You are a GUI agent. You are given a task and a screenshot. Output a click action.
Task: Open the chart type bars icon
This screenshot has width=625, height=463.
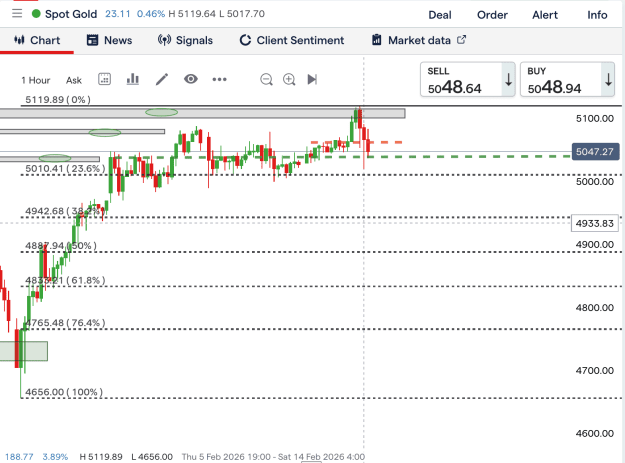tap(133, 79)
